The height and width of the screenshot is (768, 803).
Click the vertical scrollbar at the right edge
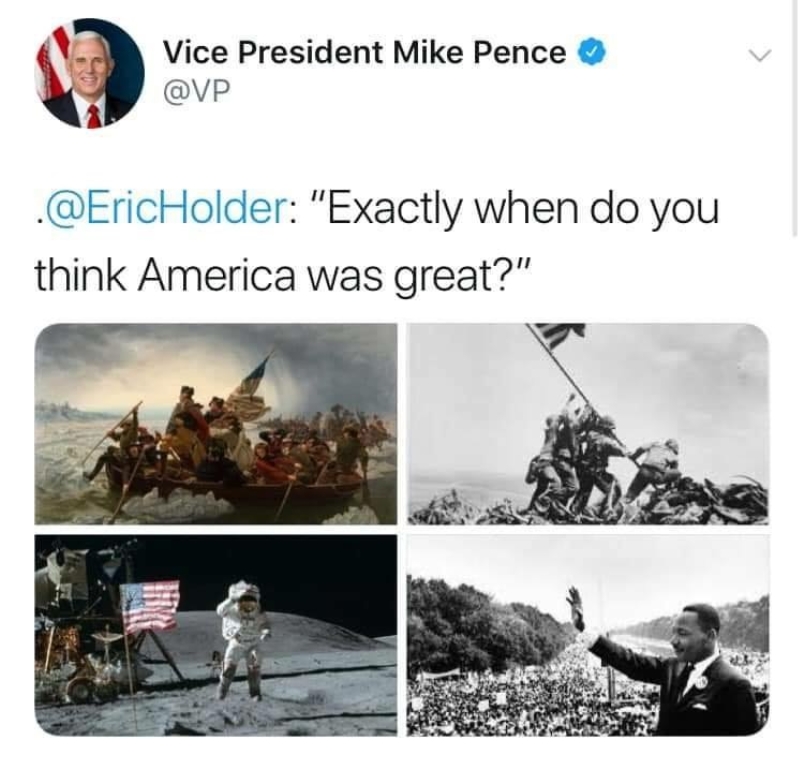[x=793, y=118]
